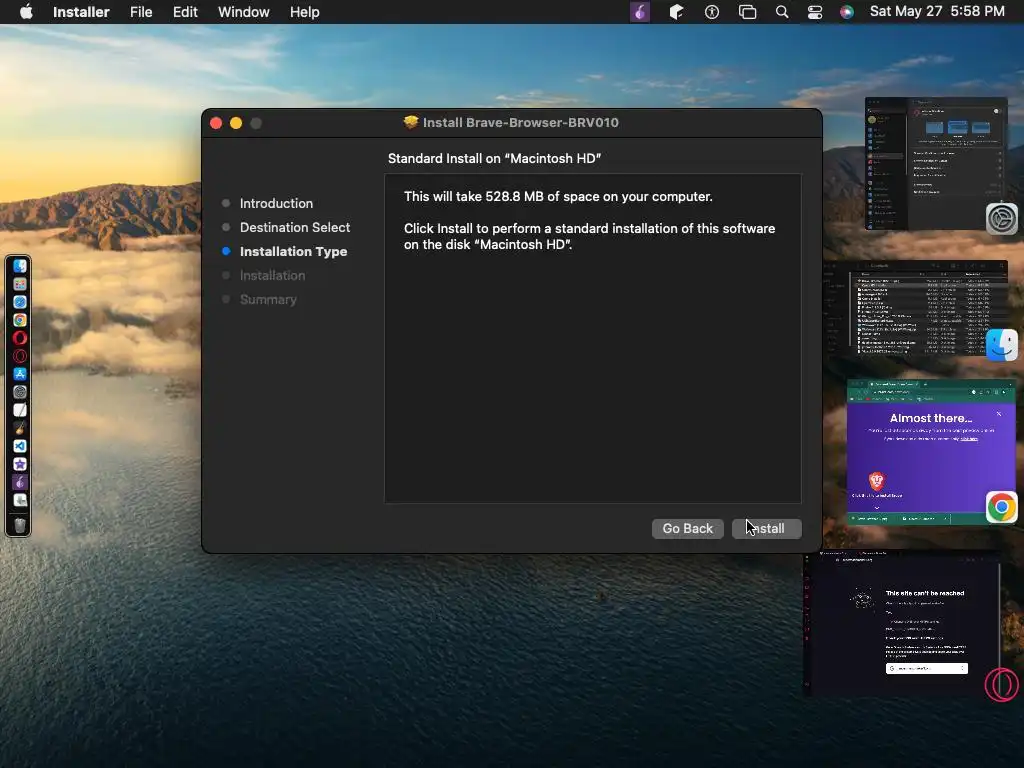Click the Go Back button
This screenshot has height=768, width=1024.
tap(688, 528)
